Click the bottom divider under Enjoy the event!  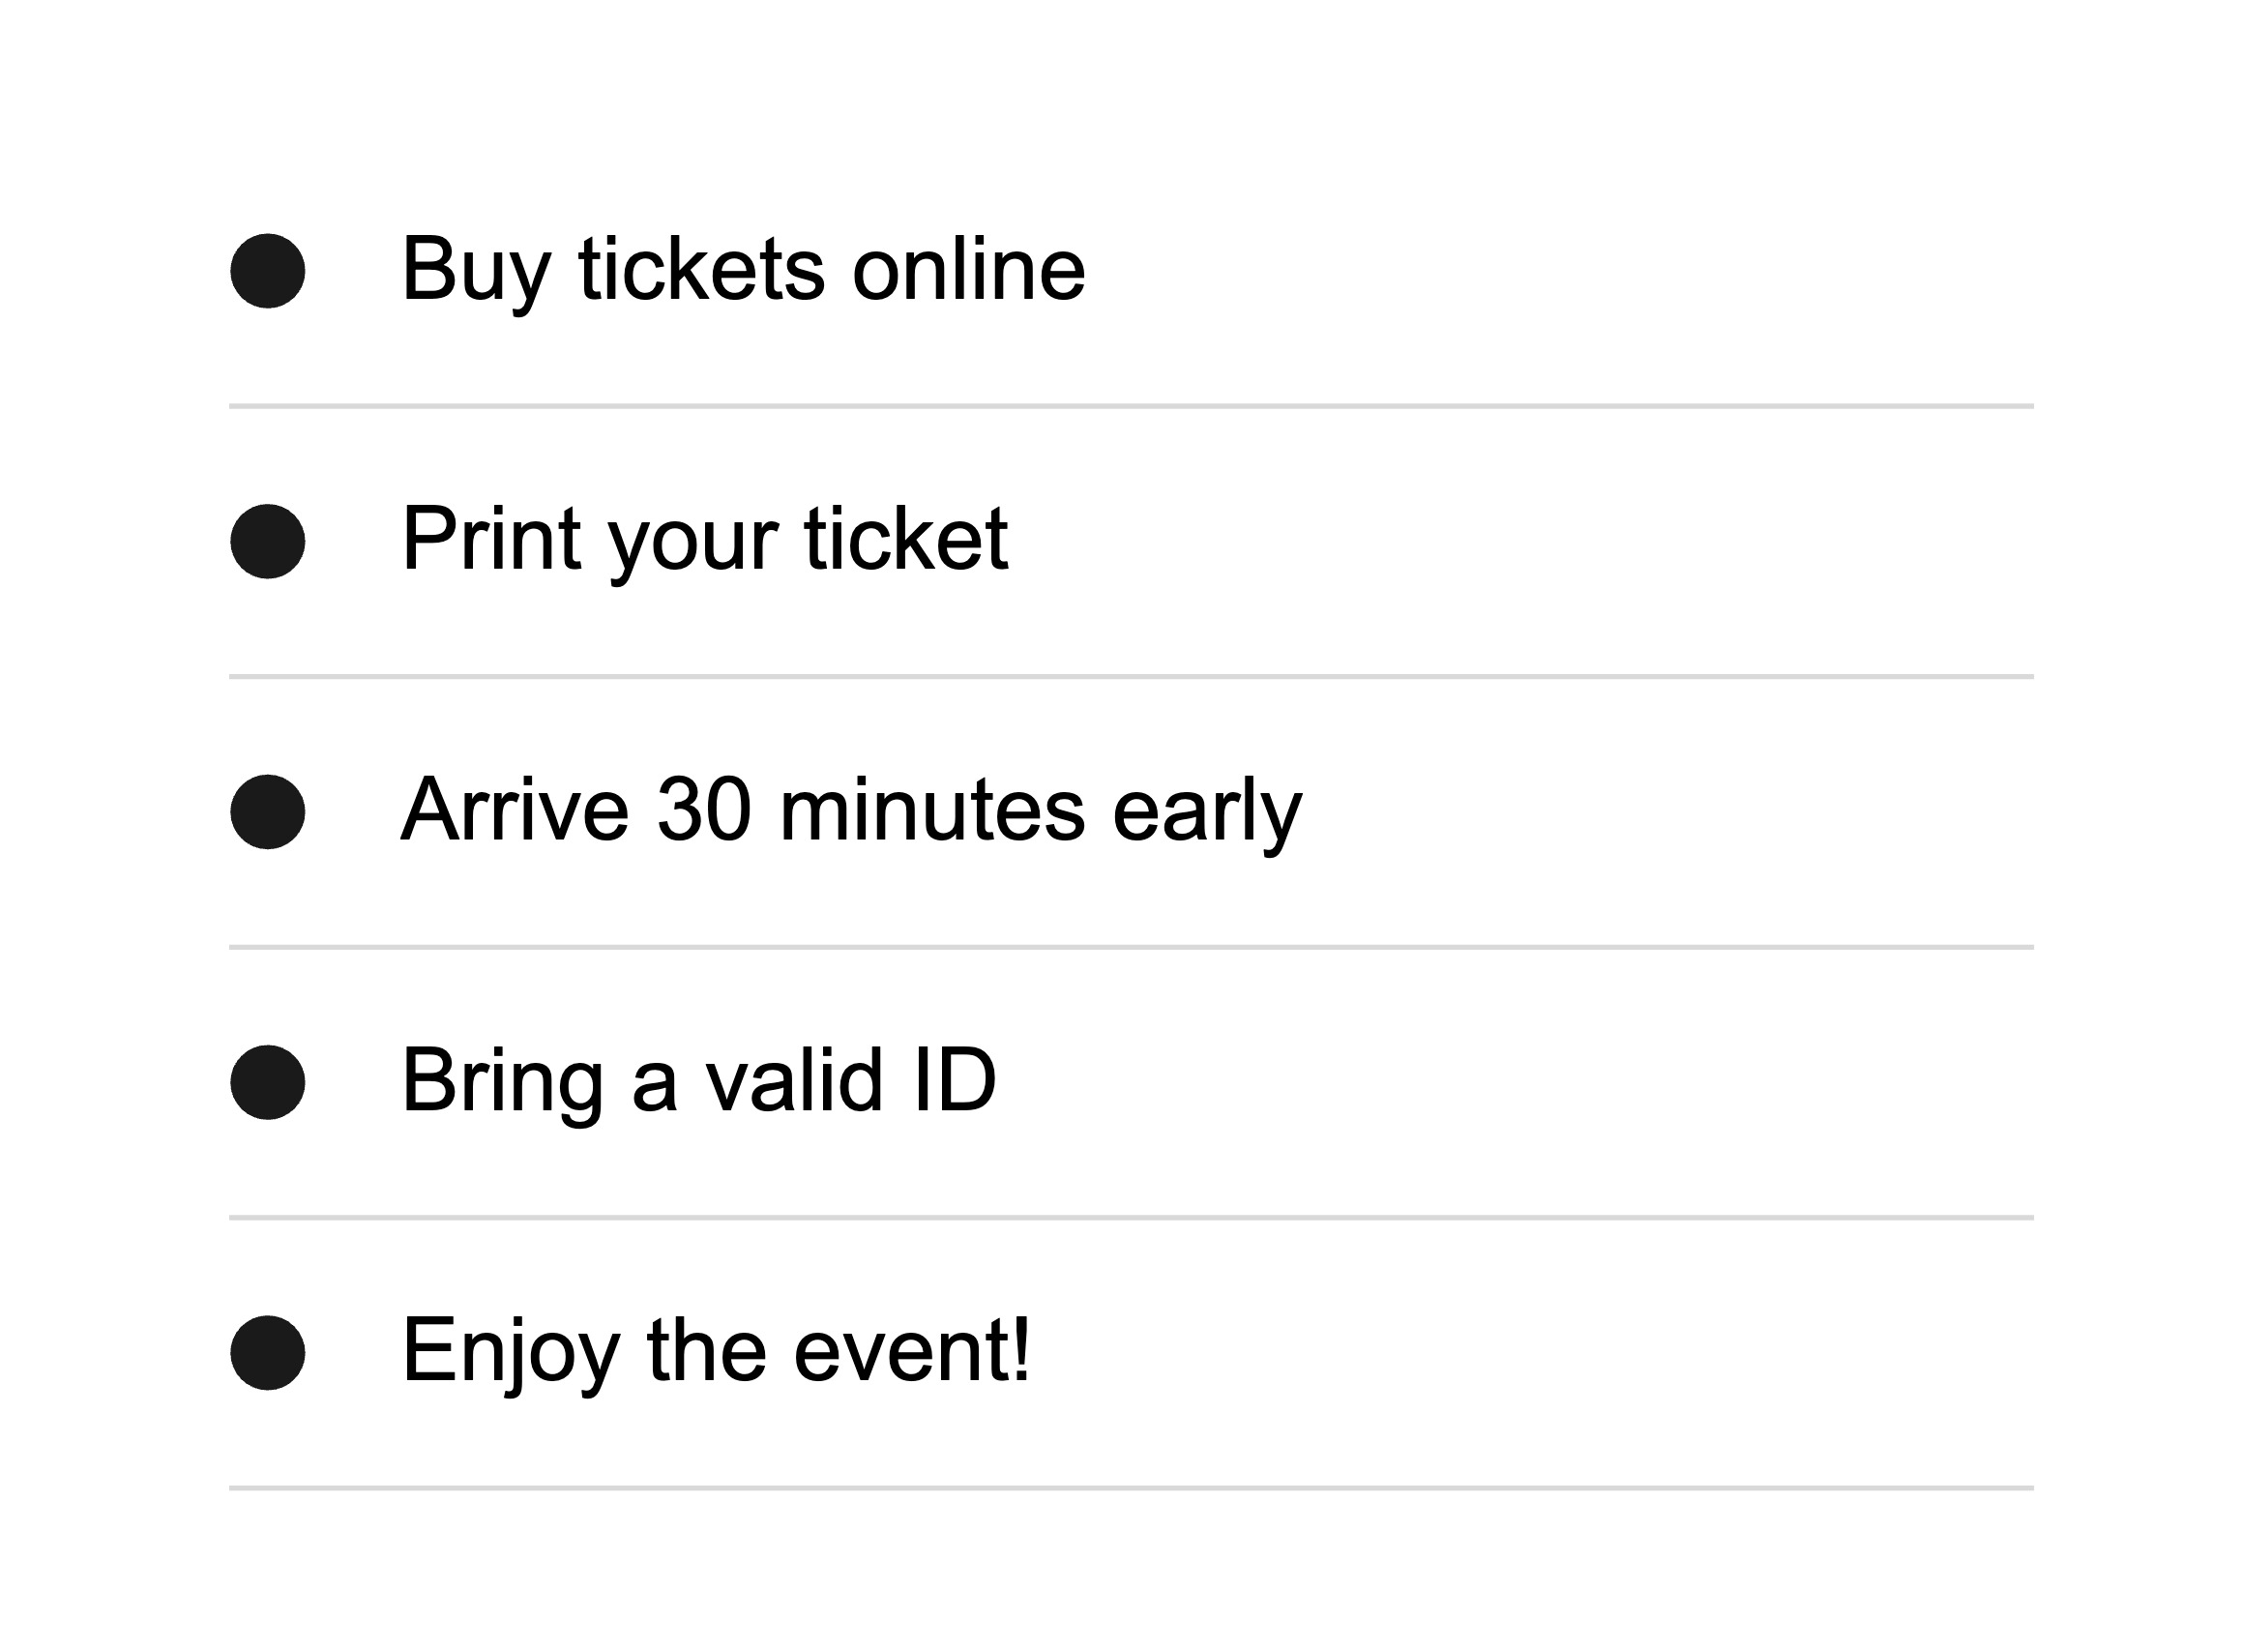(1131, 1488)
